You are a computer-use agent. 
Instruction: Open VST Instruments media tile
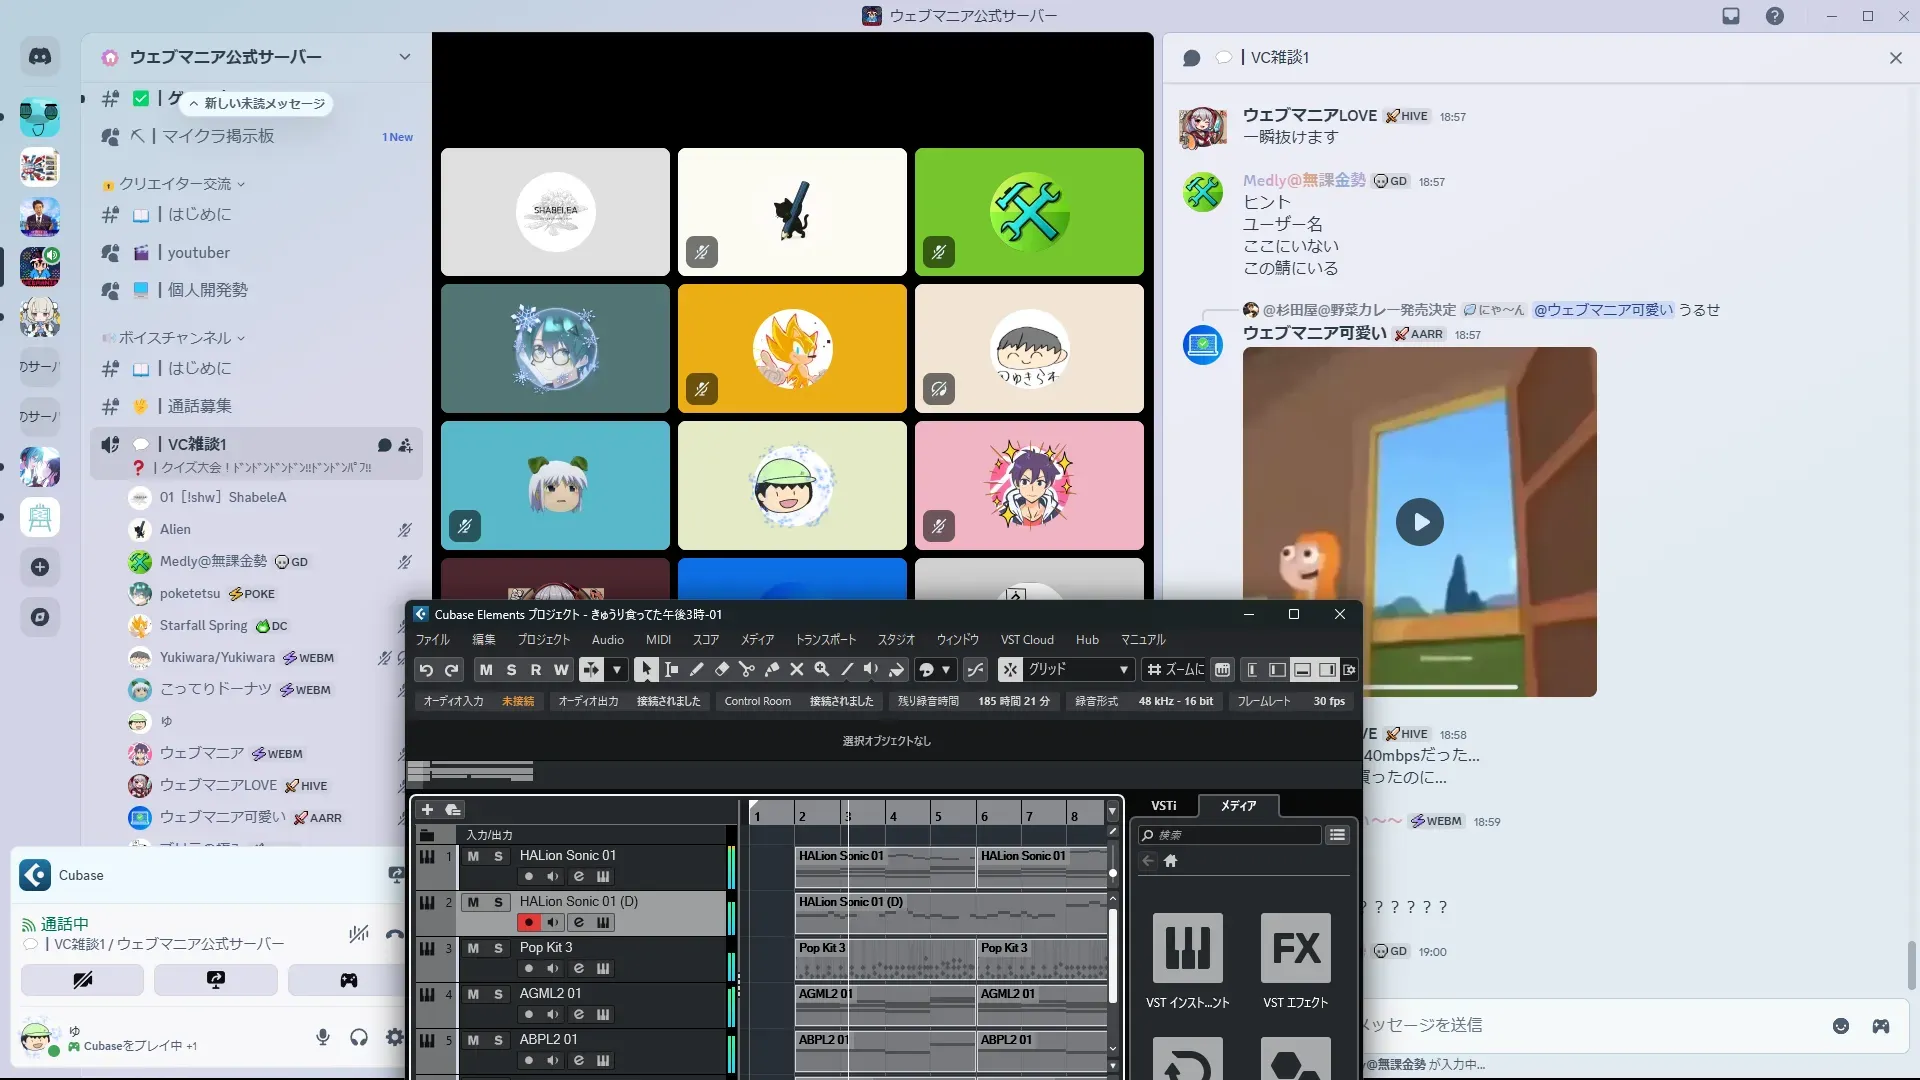1187,948
